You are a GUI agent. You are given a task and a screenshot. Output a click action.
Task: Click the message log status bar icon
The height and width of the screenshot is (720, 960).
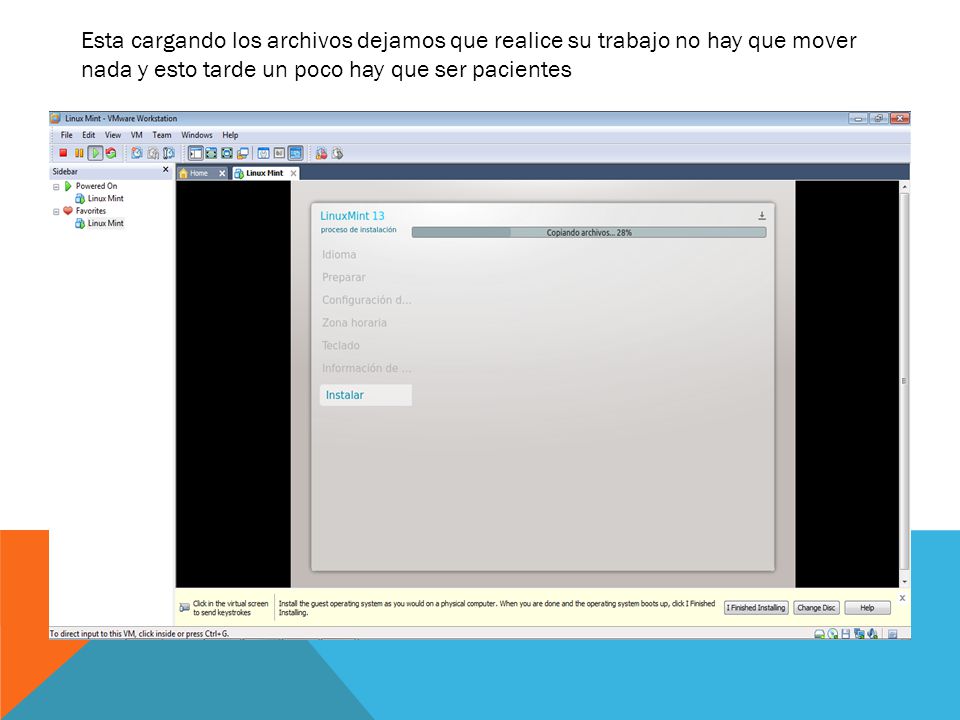[x=893, y=634]
